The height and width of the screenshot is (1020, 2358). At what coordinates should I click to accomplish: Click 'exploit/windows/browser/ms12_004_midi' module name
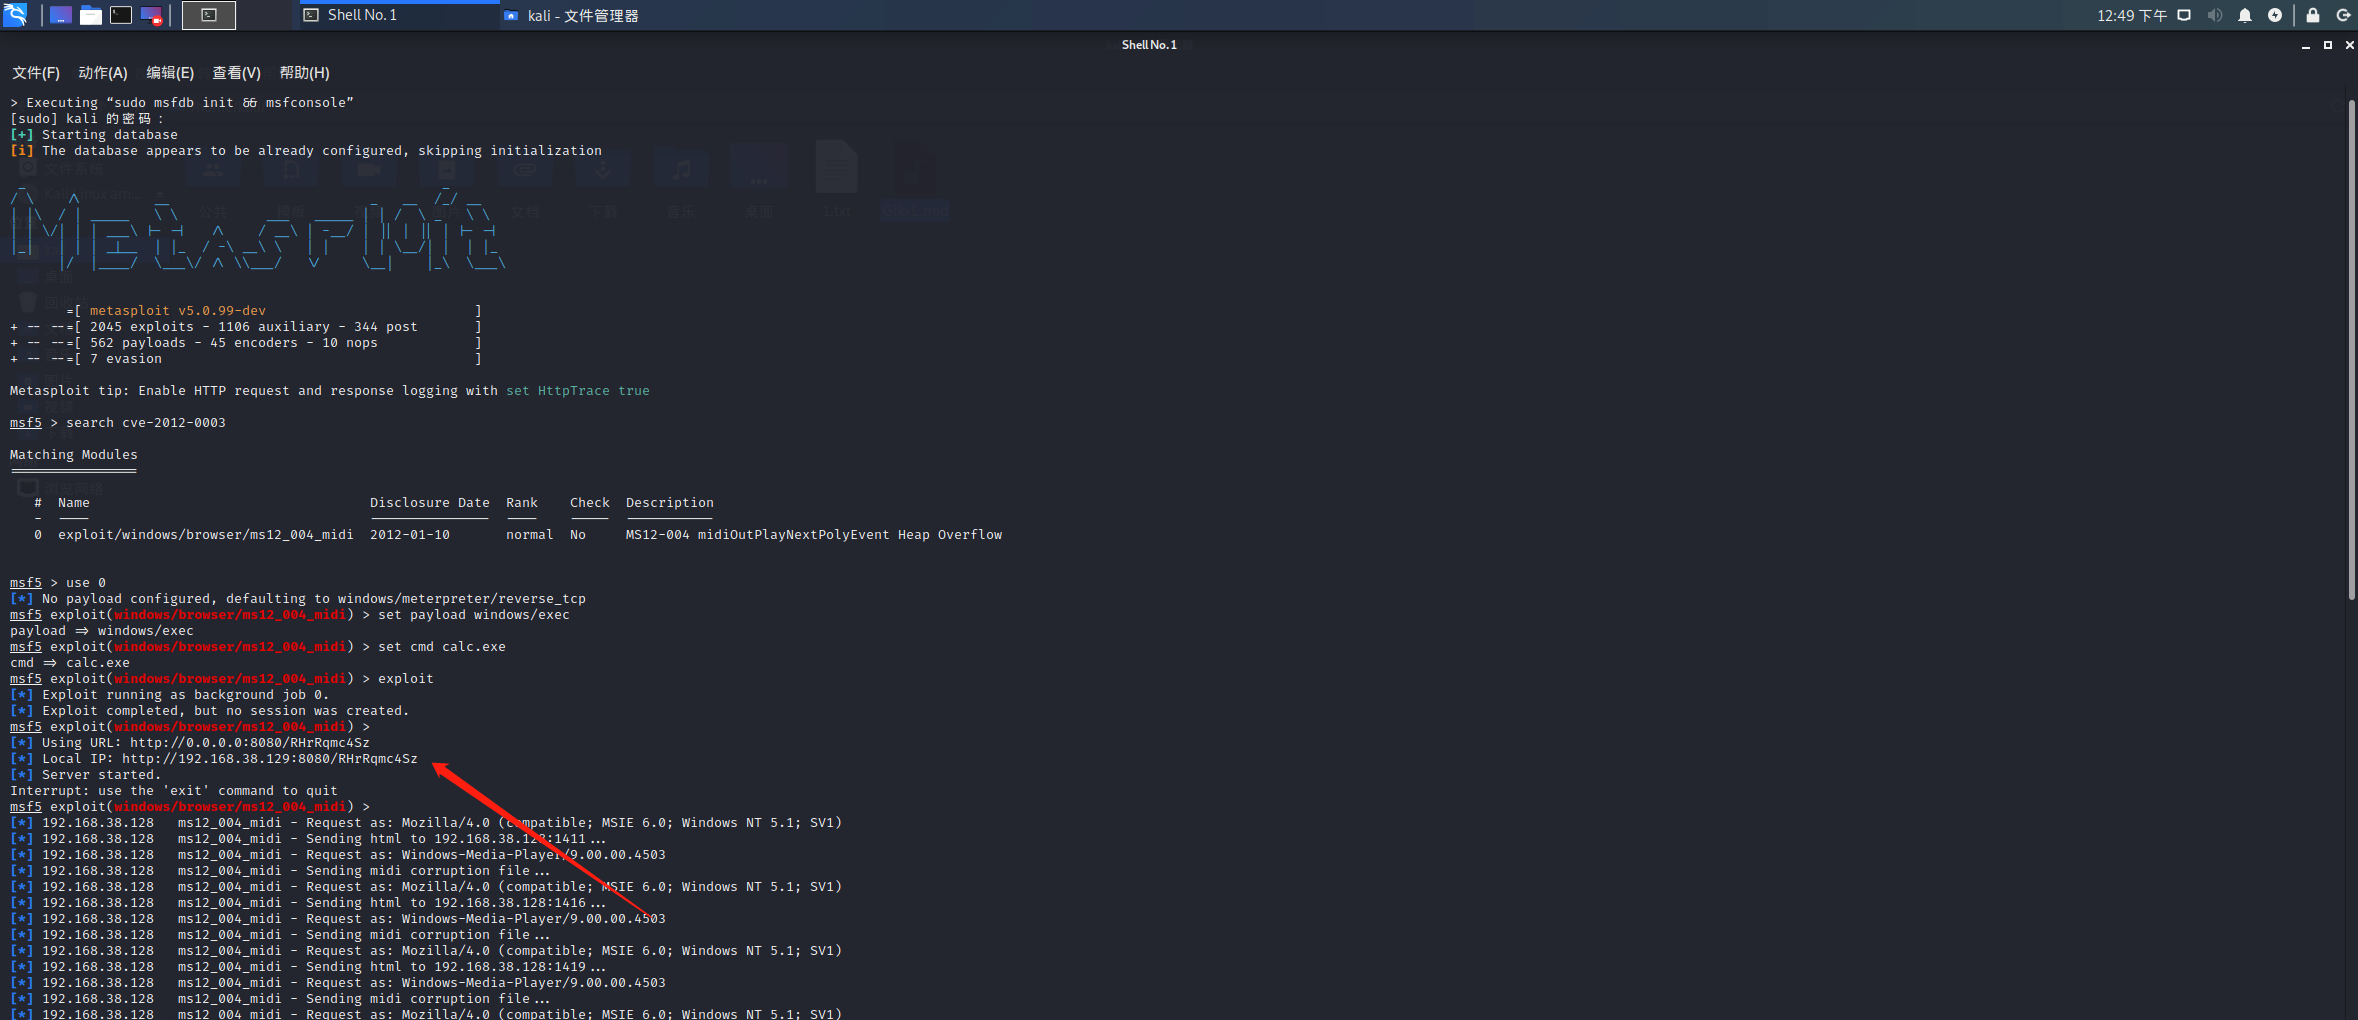coord(206,535)
